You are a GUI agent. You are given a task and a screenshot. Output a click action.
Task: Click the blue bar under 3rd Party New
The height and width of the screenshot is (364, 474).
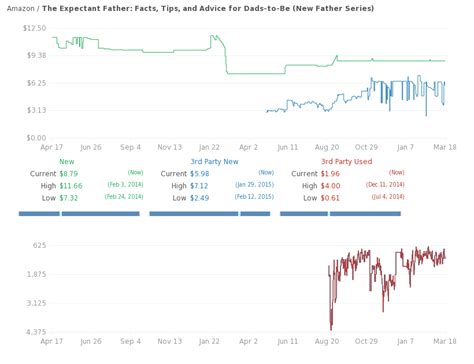coord(210,214)
